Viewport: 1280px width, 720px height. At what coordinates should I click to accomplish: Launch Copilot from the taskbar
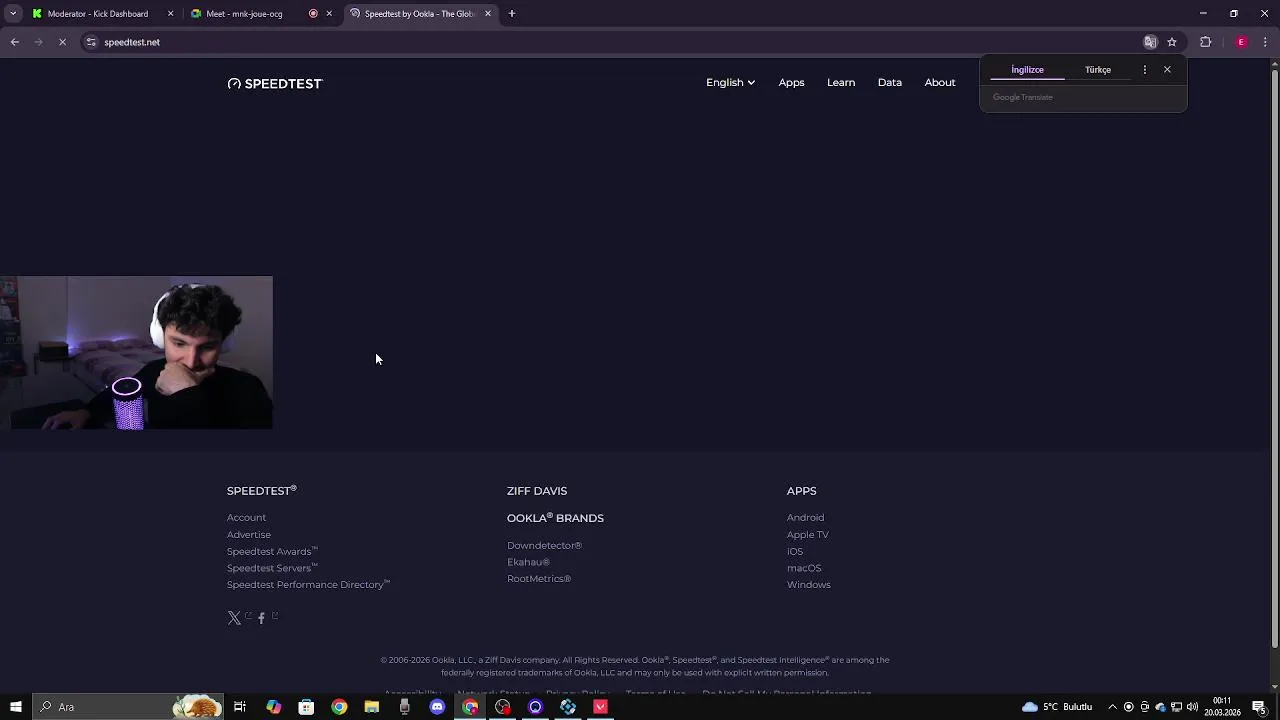coord(273,707)
